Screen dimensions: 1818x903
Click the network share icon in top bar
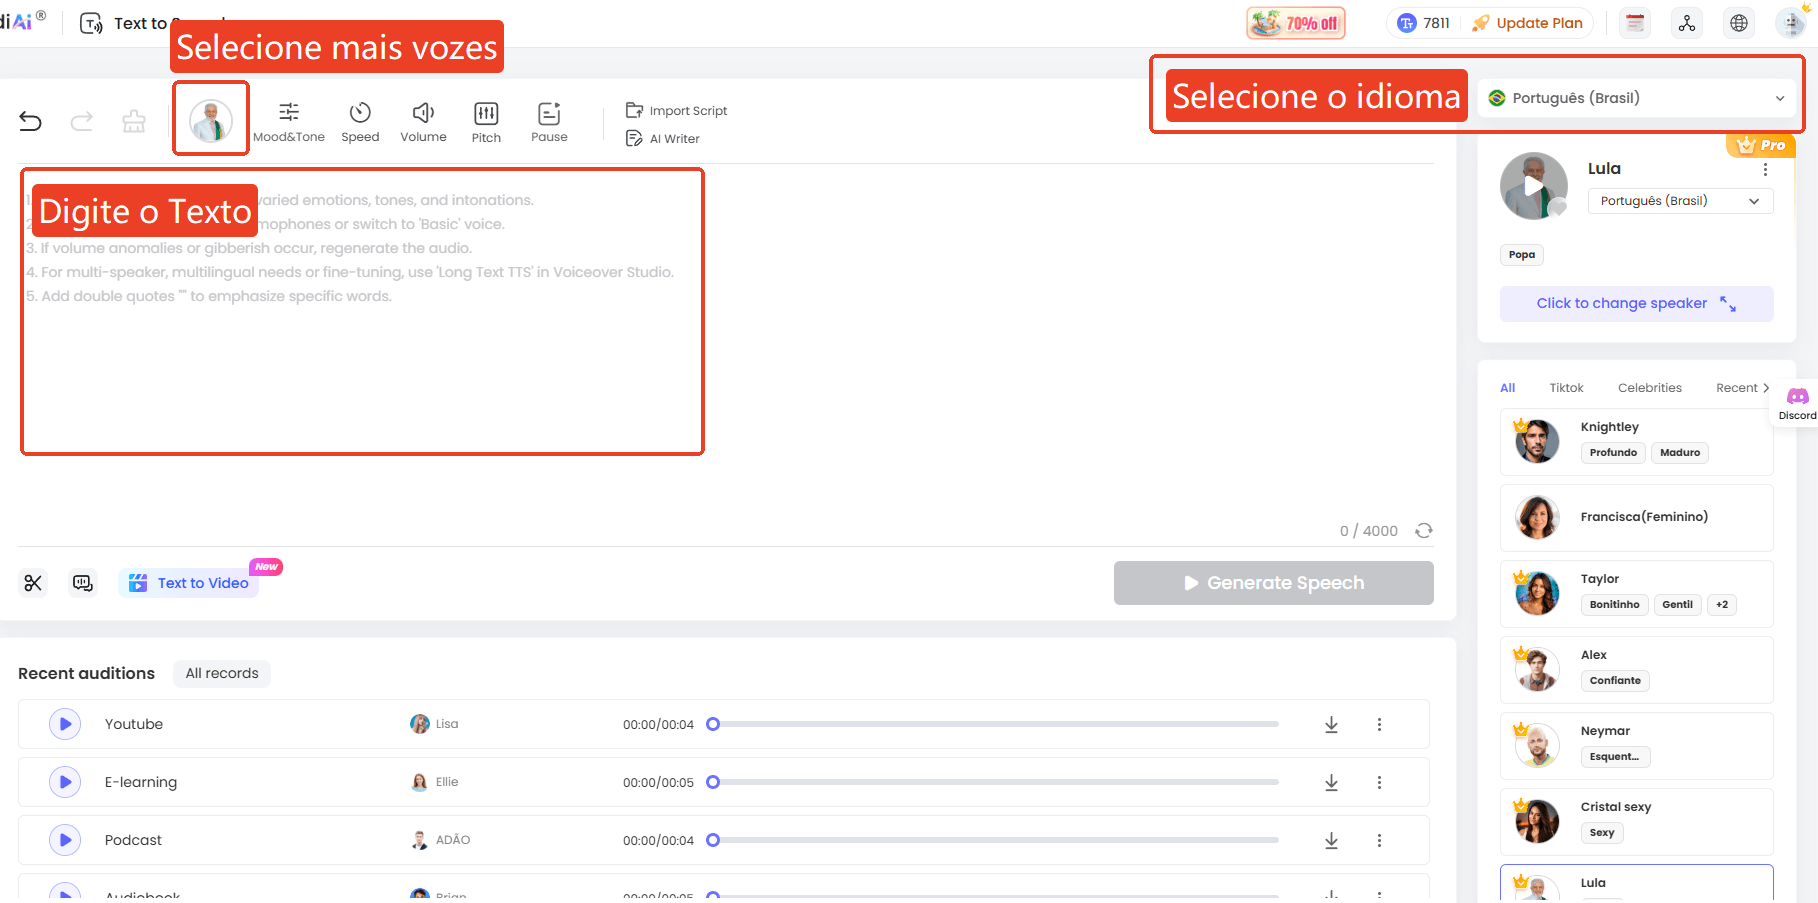pos(1687,23)
